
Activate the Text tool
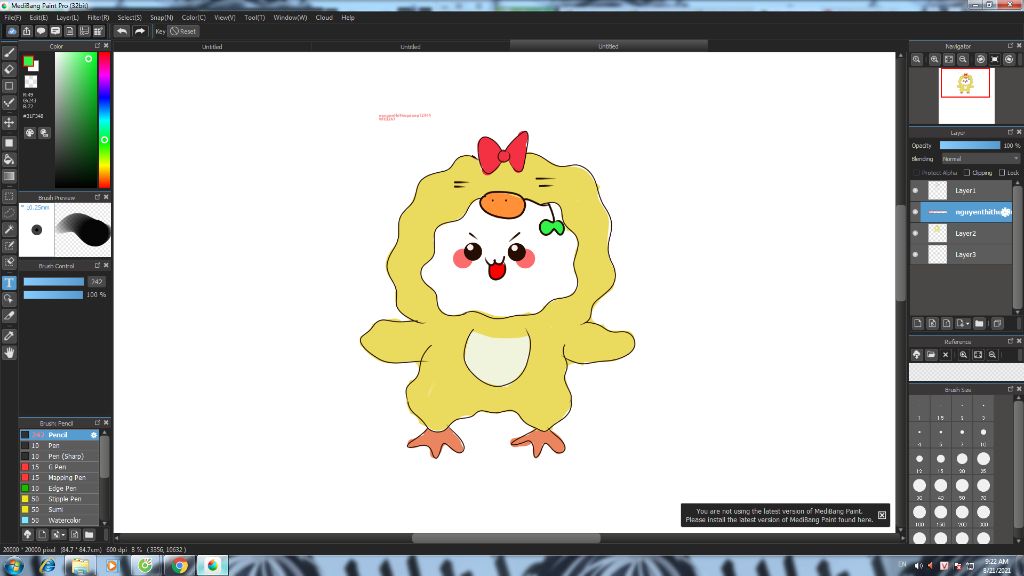(x=9, y=283)
